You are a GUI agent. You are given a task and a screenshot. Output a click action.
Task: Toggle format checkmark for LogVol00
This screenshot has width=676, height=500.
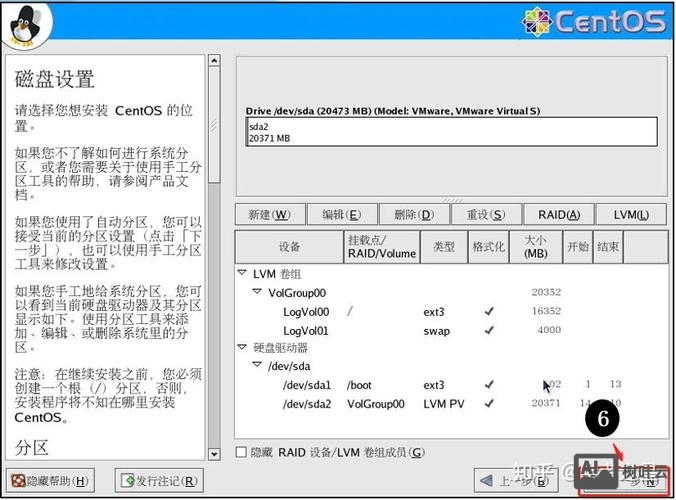click(x=489, y=311)
